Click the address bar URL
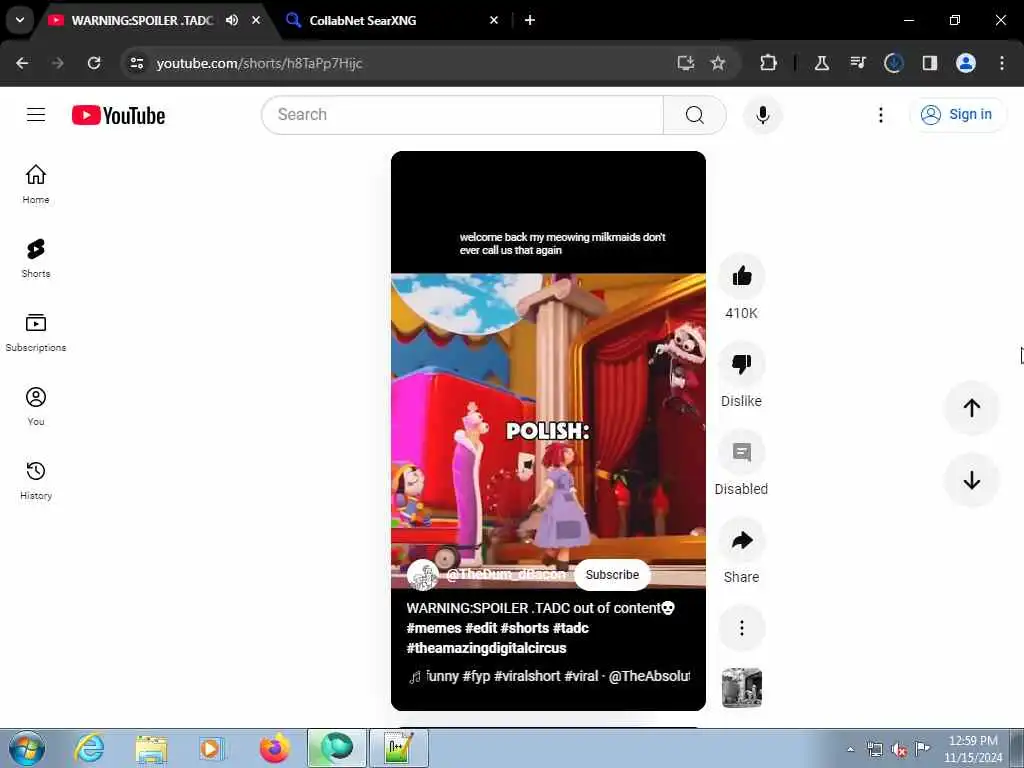 (x=259, y=63)
